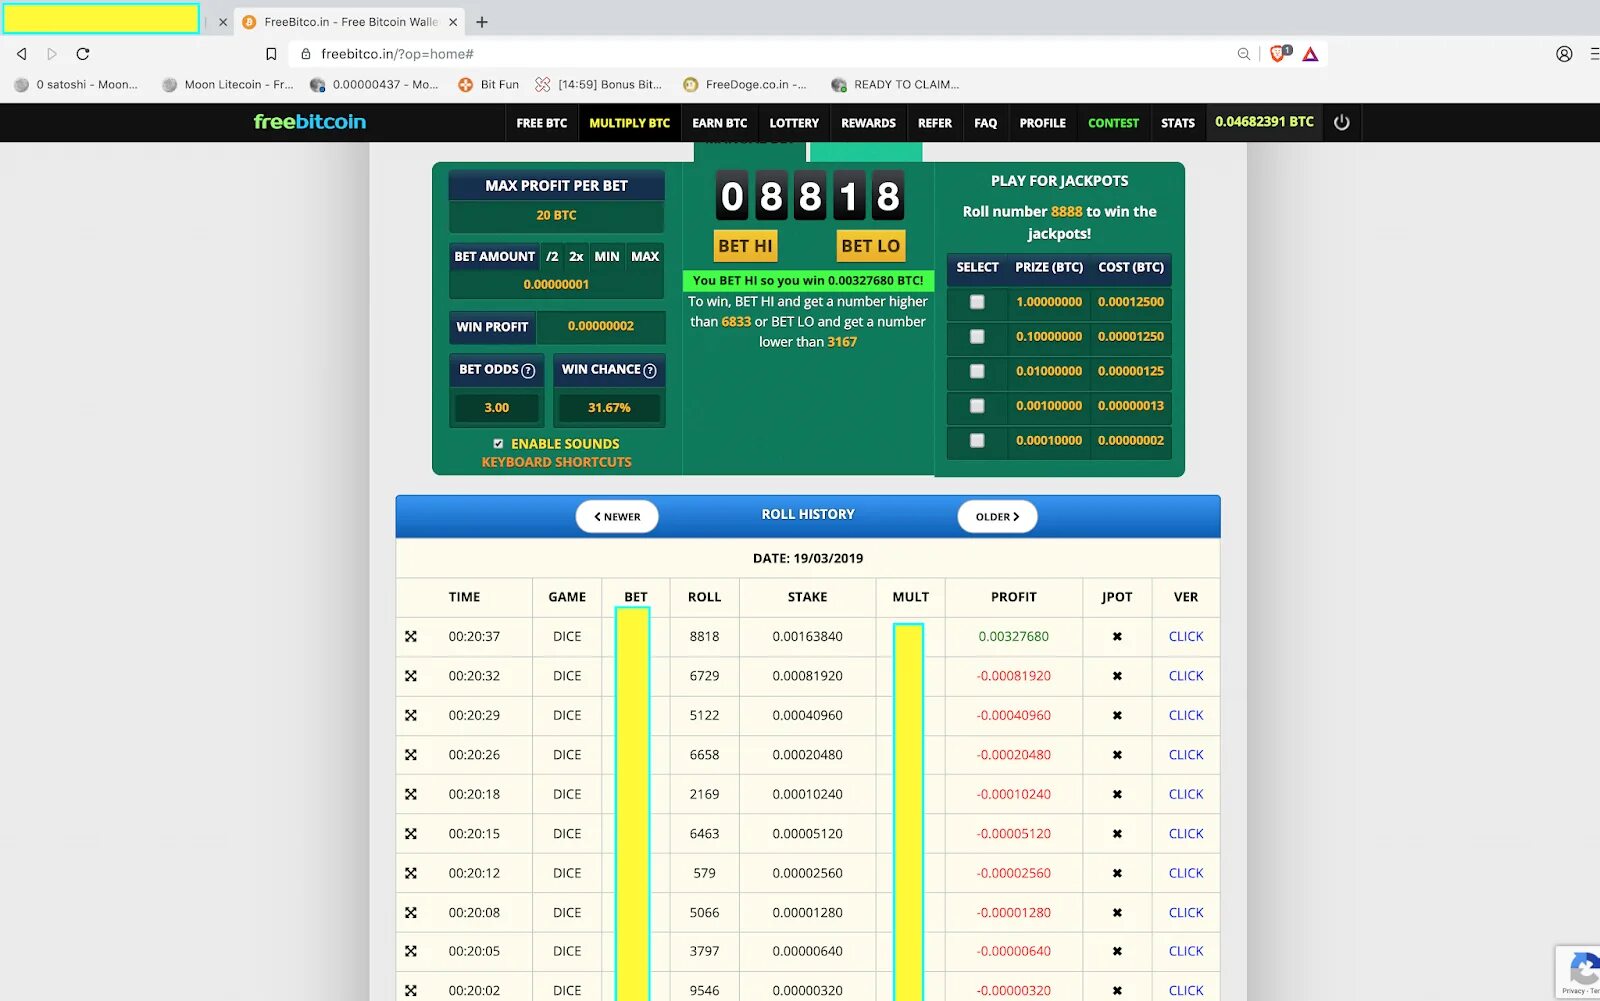
Task: Select the 1.00000000 BTC jackpot checkbox
Action: coord(977,302)
